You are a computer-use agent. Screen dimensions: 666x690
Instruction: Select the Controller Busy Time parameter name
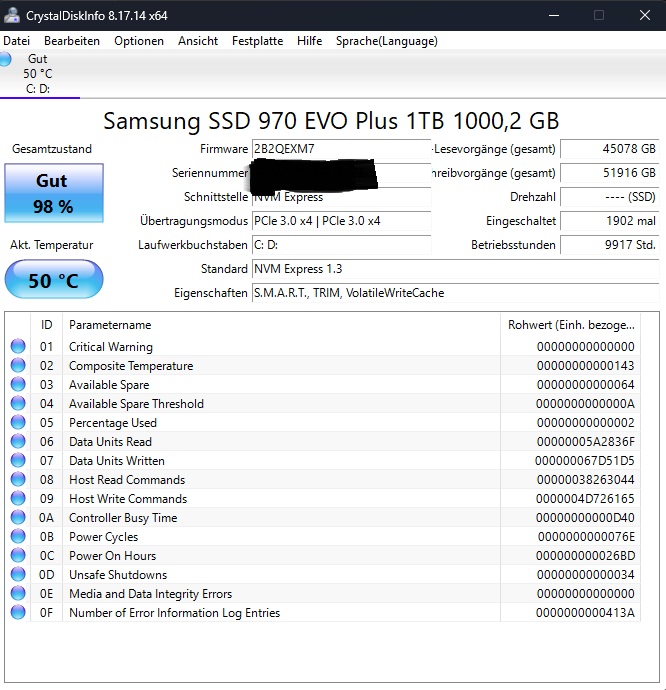tap(123, 518)
